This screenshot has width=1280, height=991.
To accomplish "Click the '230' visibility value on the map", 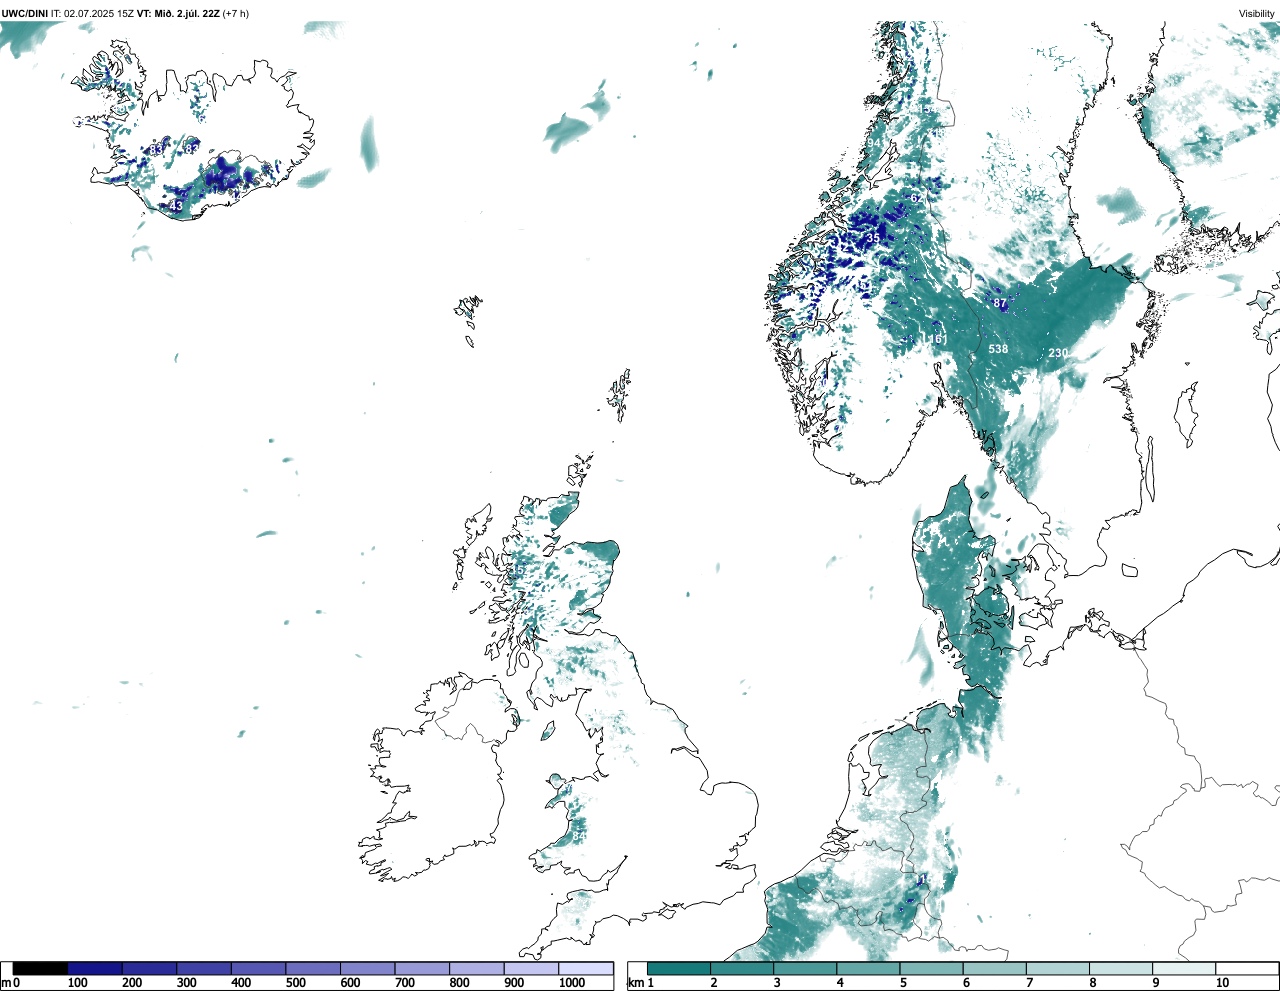I will tap(1058, 353).
